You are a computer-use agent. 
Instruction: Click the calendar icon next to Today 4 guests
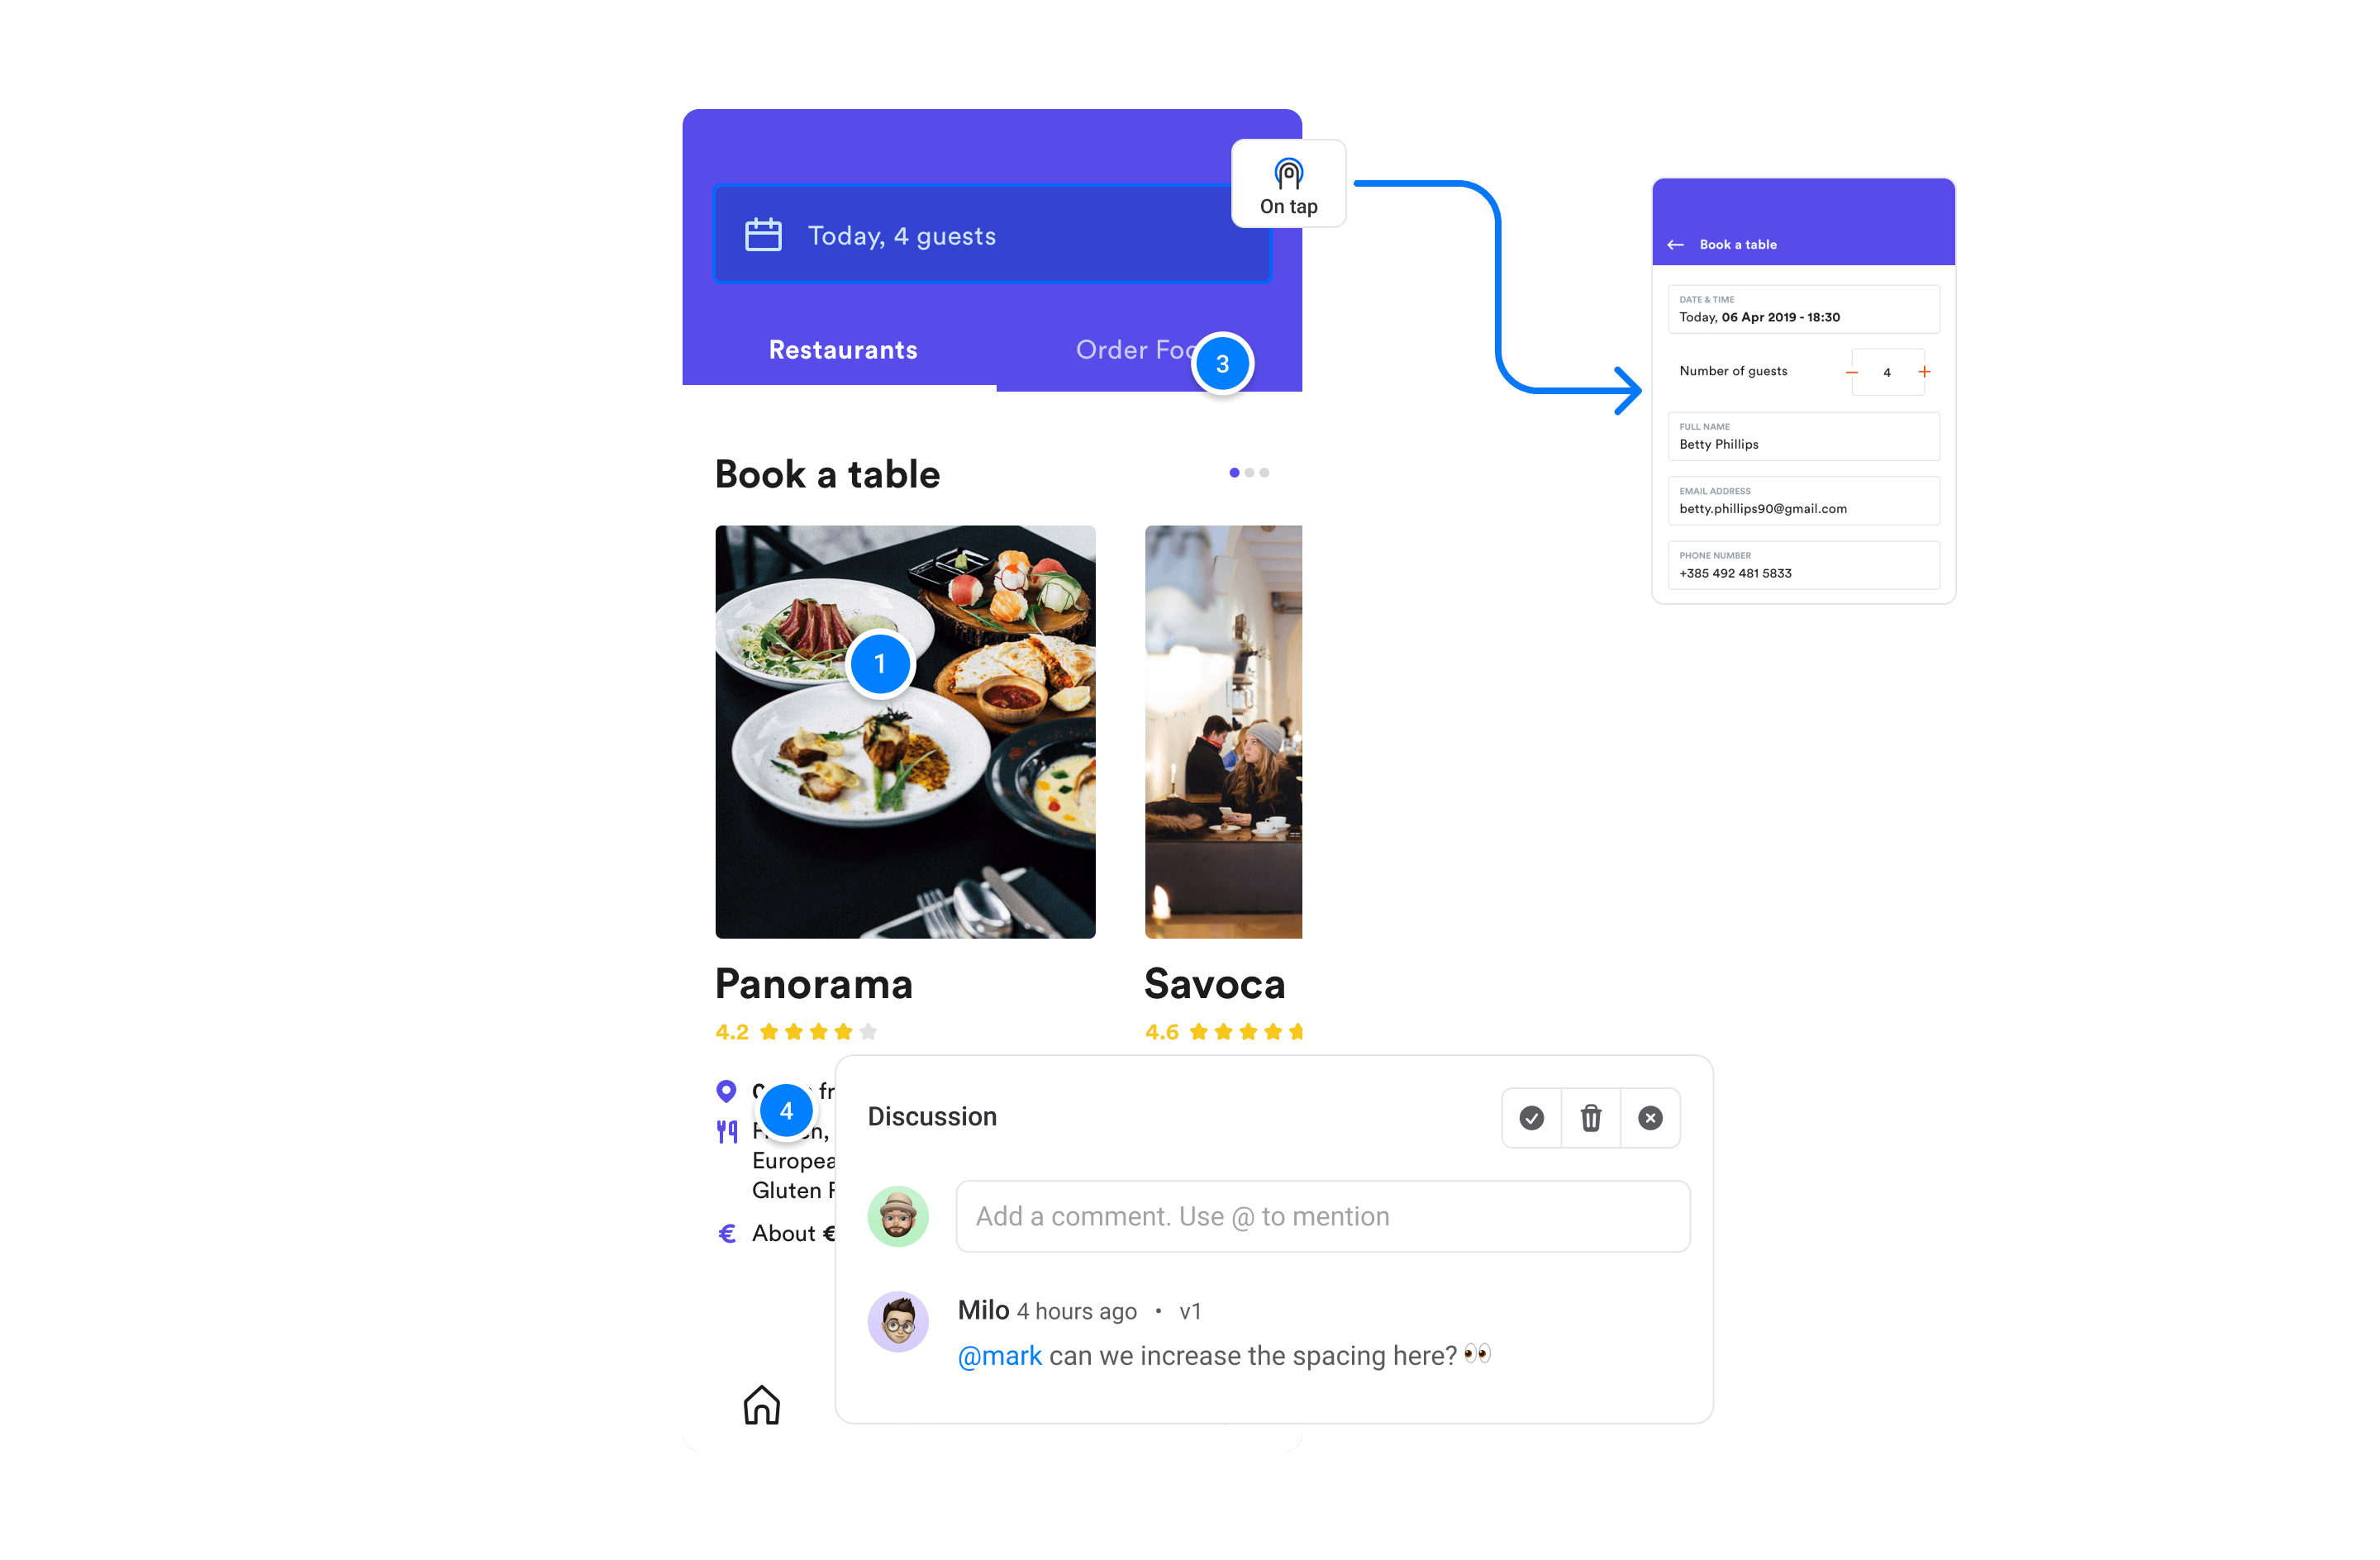click(x=761, y=235)
